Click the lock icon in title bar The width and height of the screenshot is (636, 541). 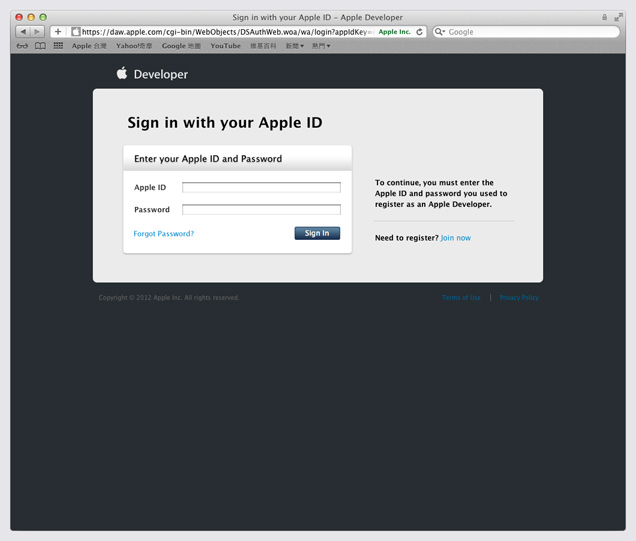click(604, 17)
